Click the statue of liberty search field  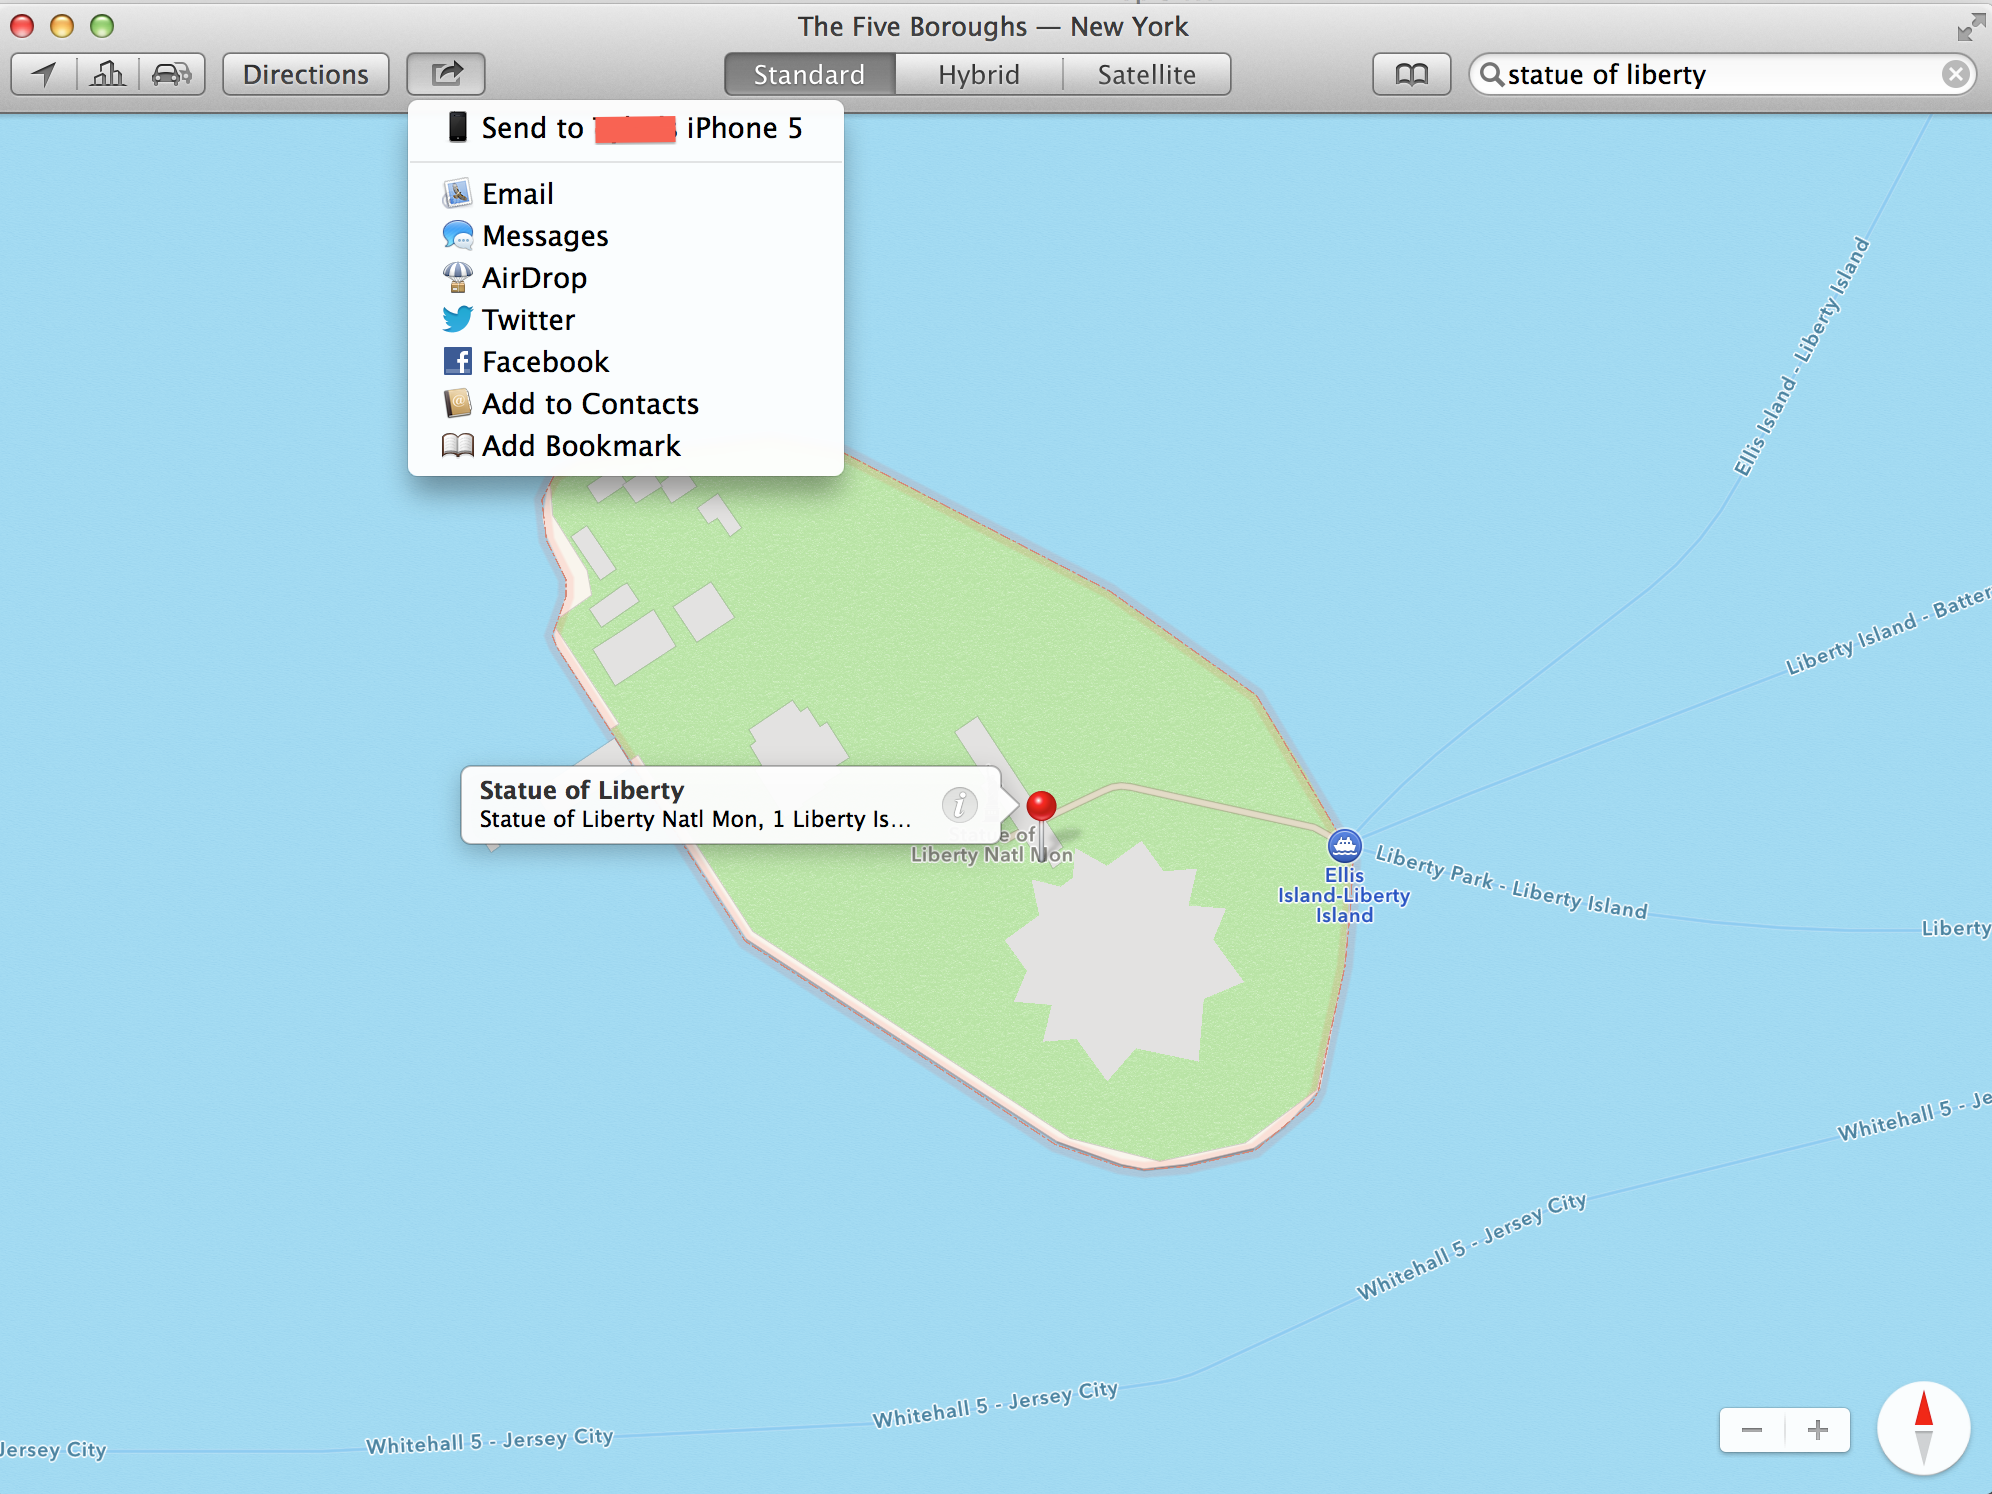click(x=1722, y=75)
